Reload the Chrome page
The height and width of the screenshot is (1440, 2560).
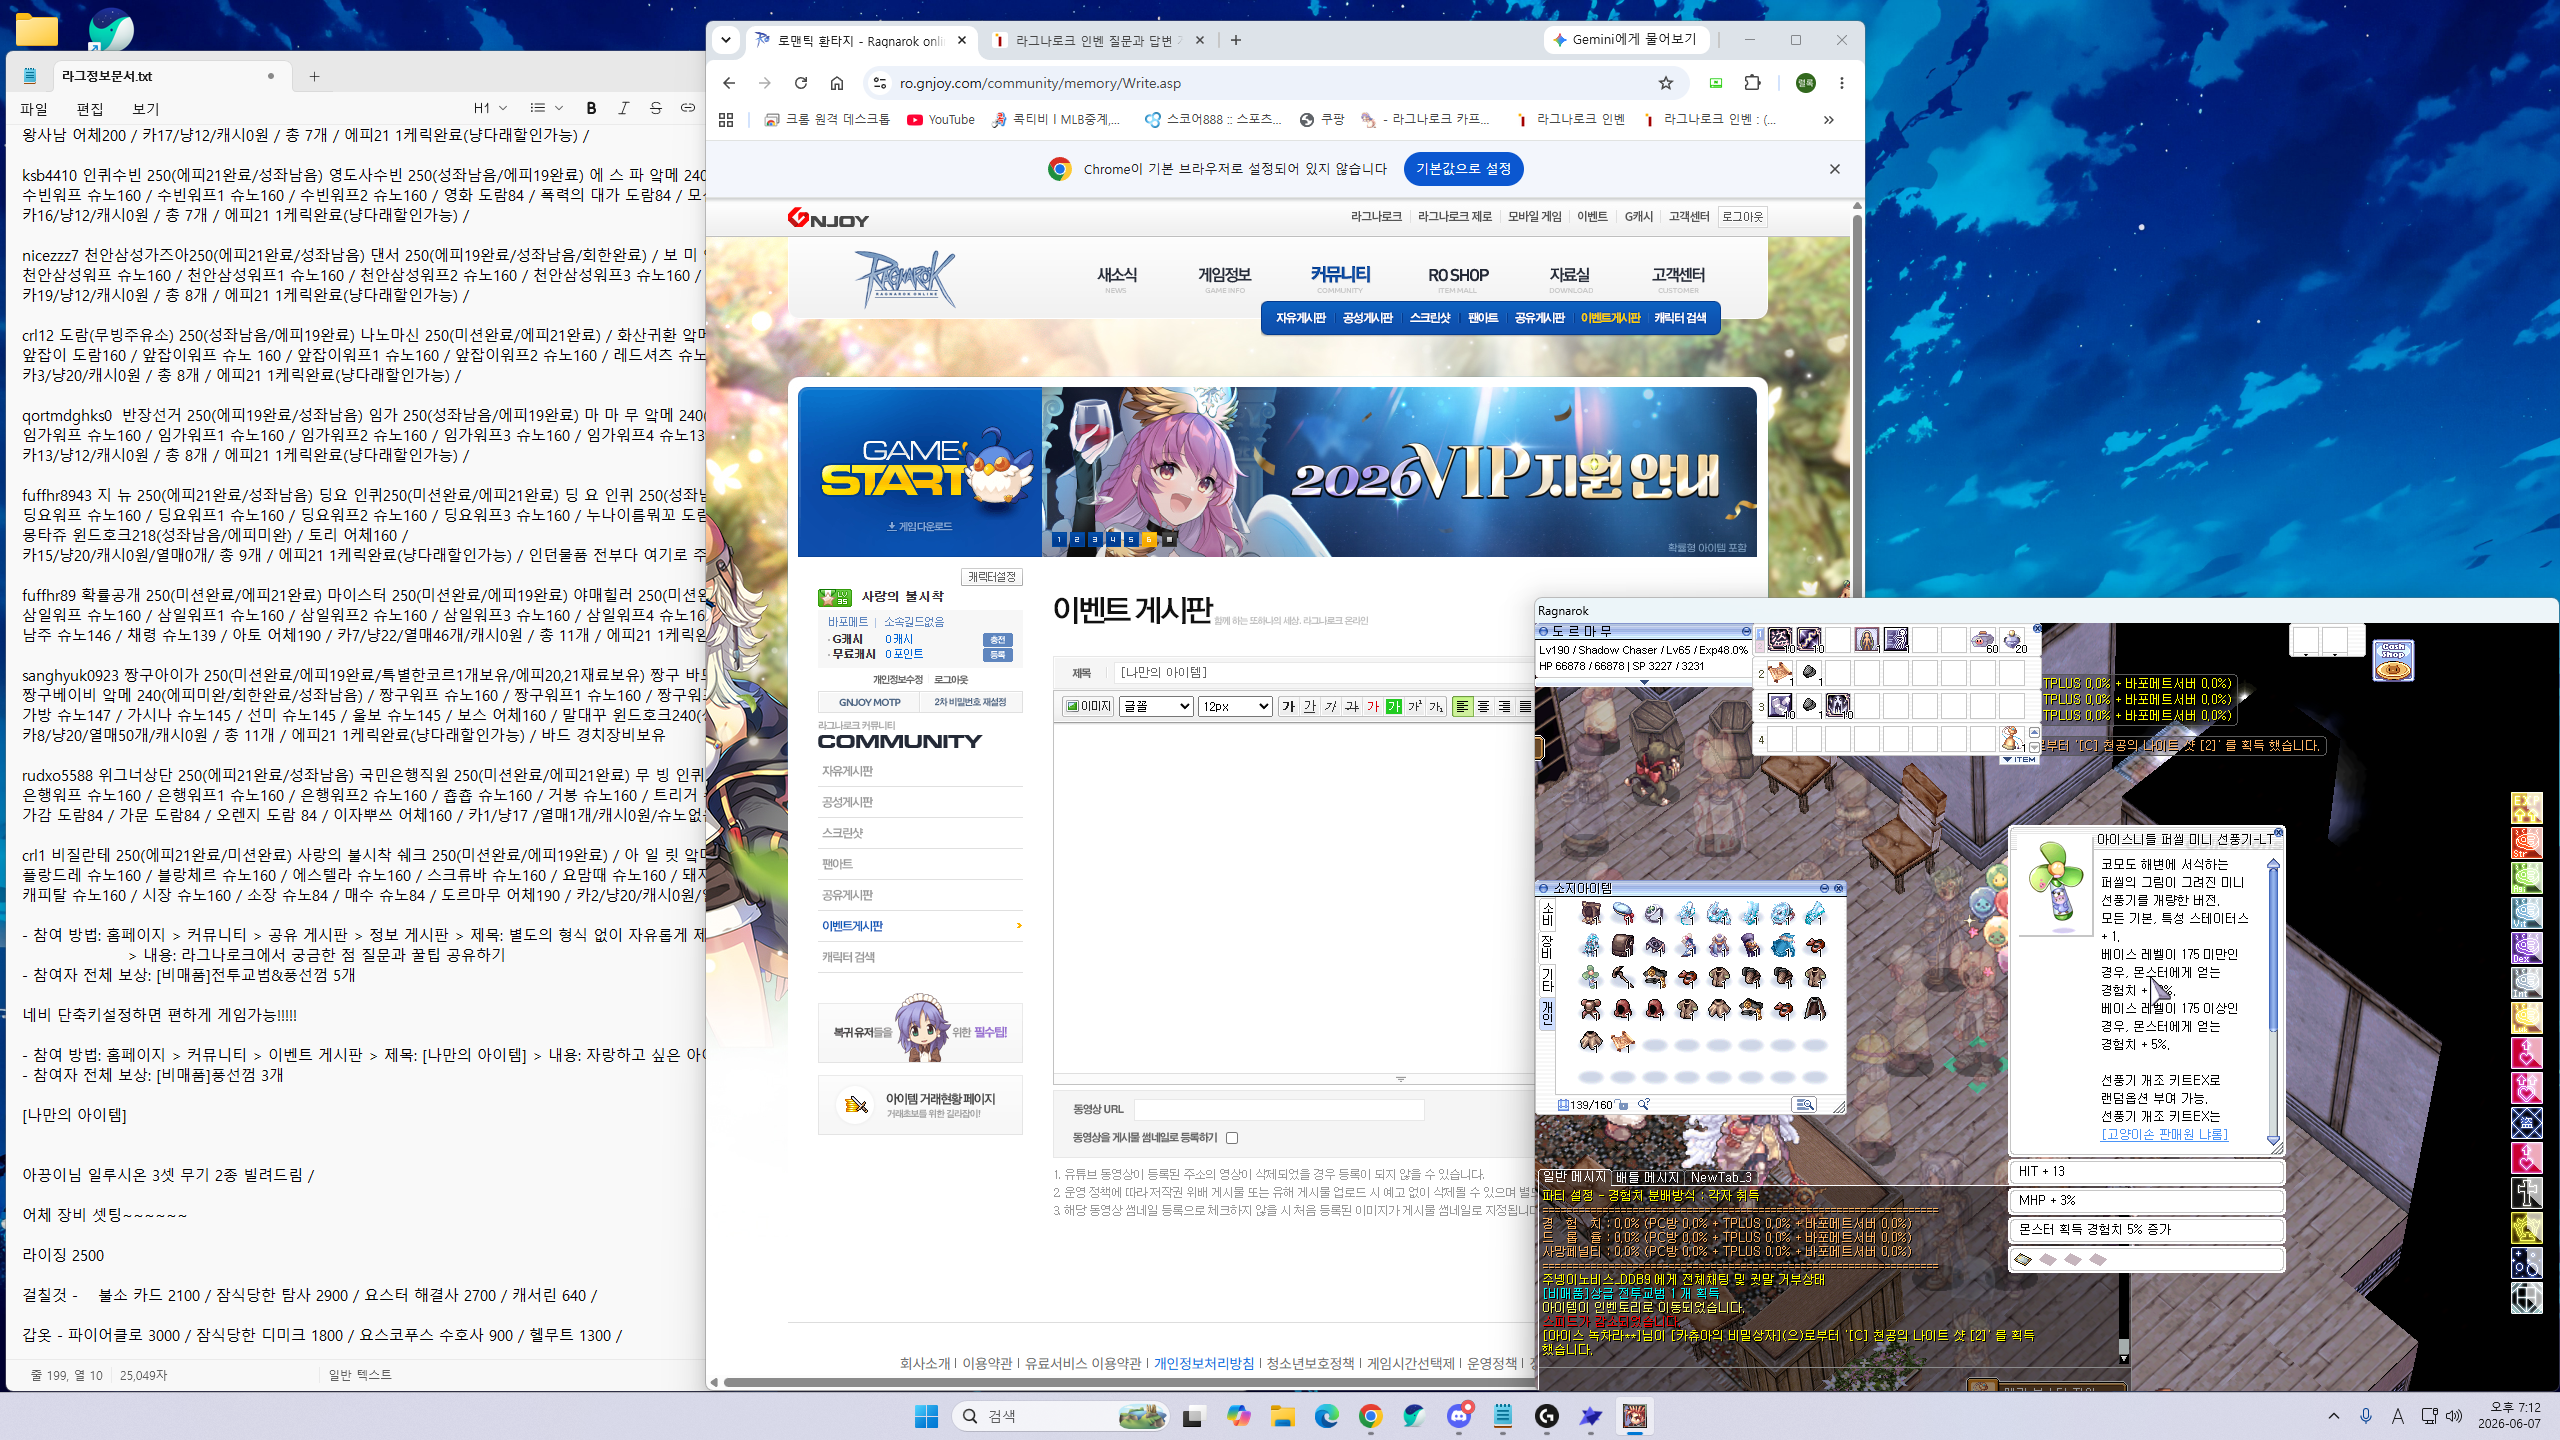pos(800,83)
